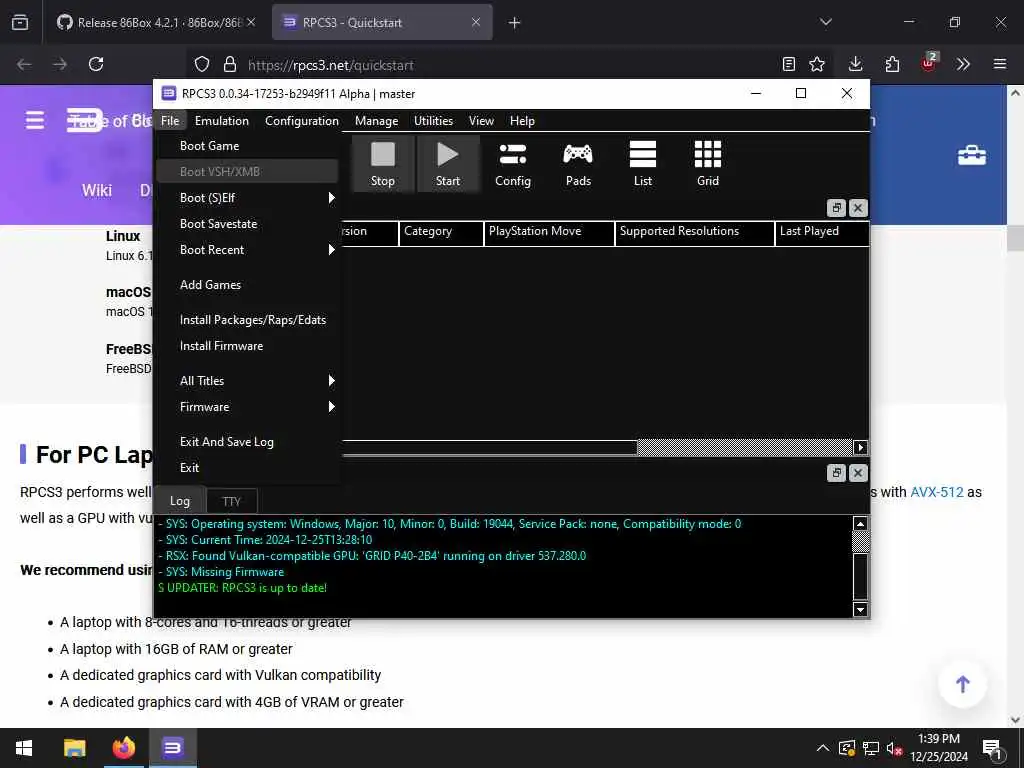Click the Stop toolbar icon in RPCS3

383,163
